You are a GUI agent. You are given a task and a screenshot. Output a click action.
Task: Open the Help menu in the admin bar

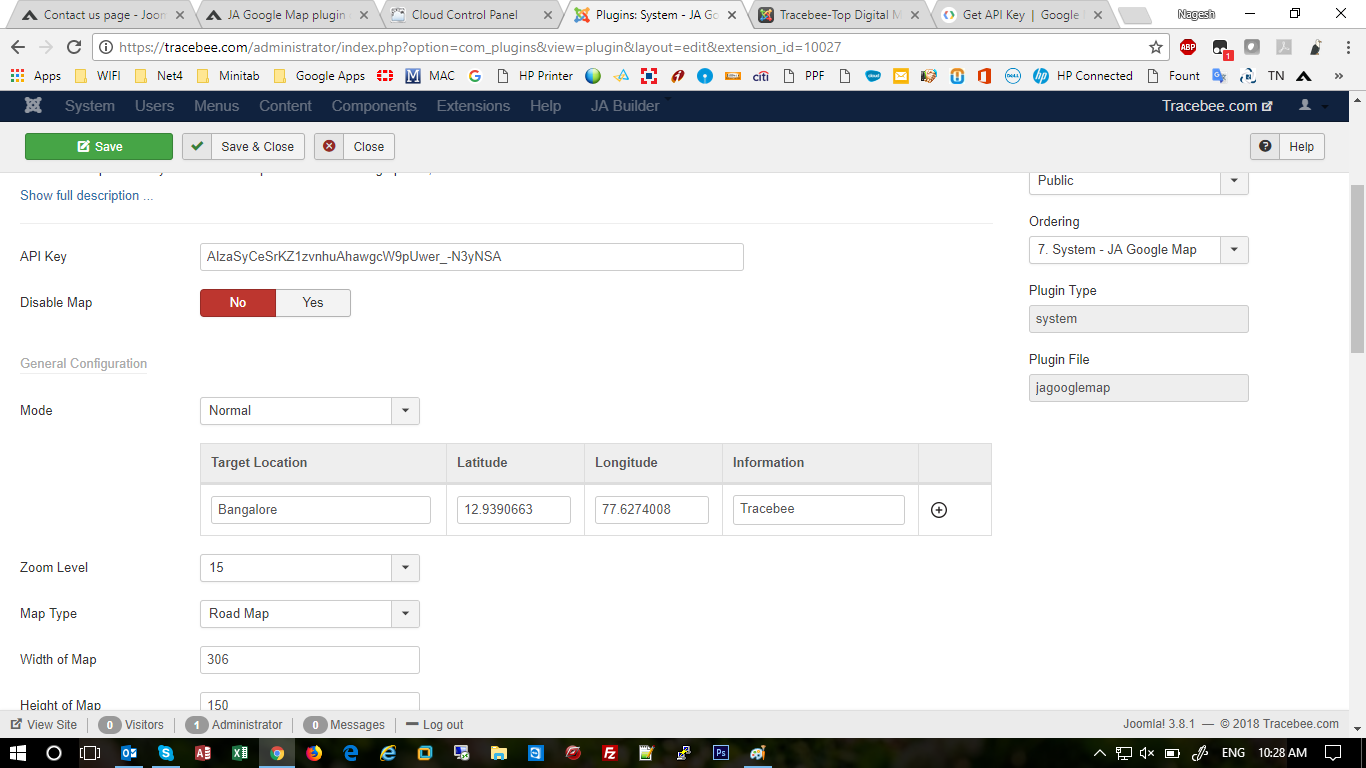coord(546,106)
